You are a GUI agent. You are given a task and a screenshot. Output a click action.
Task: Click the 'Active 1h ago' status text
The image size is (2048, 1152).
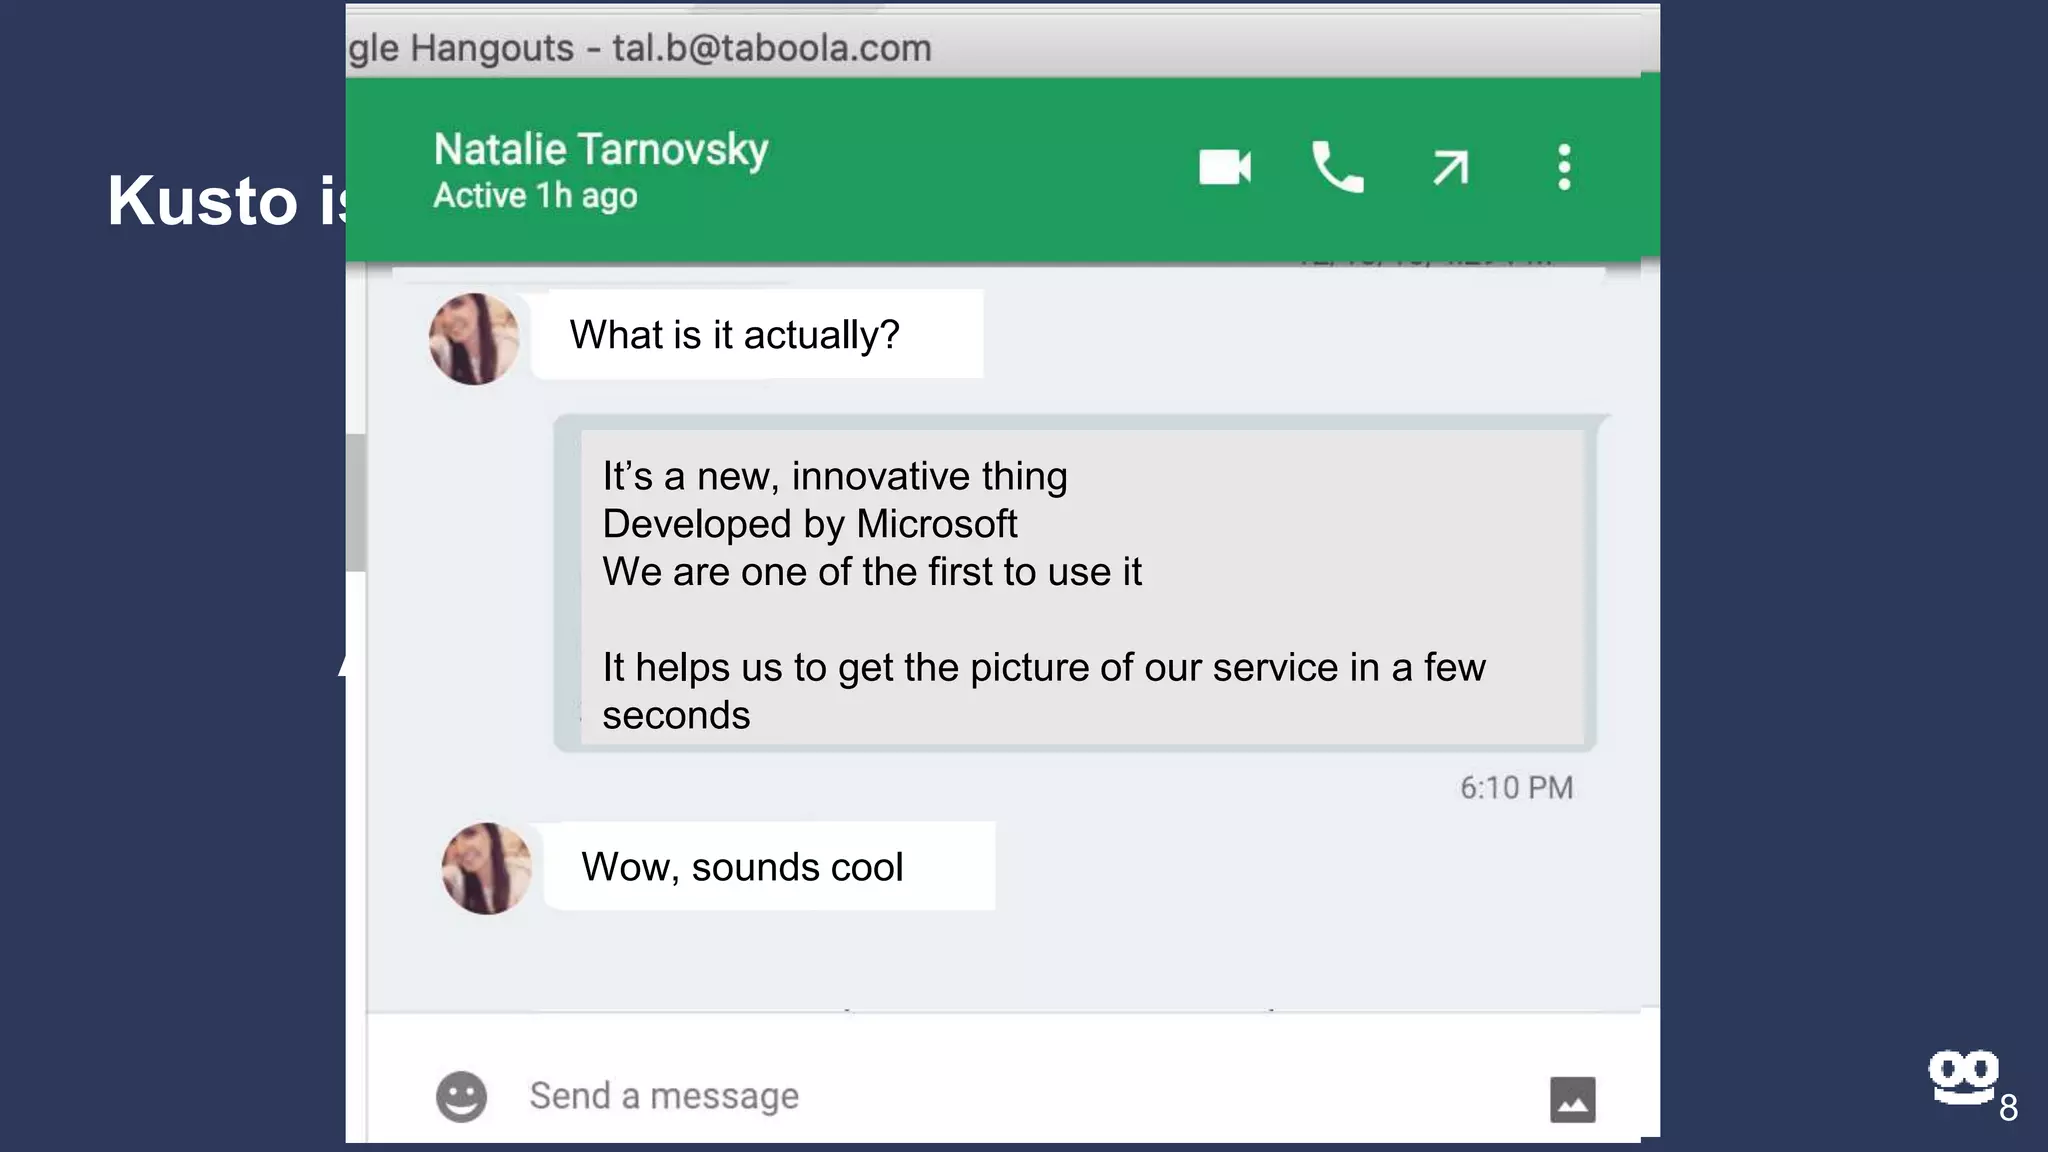click(535, 196)
